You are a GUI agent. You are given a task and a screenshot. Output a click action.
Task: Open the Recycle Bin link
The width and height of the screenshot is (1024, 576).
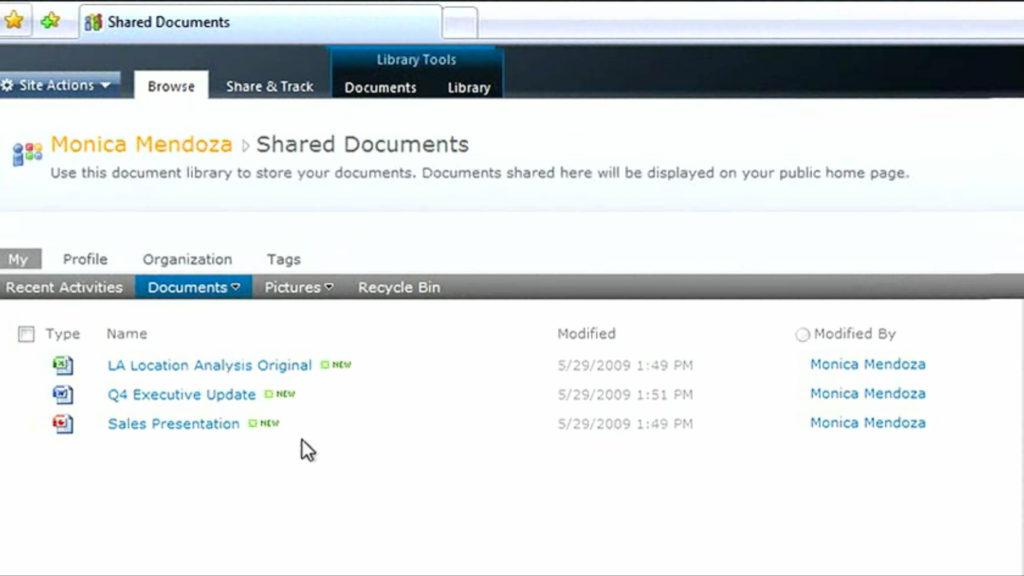[x=399, y=287]
